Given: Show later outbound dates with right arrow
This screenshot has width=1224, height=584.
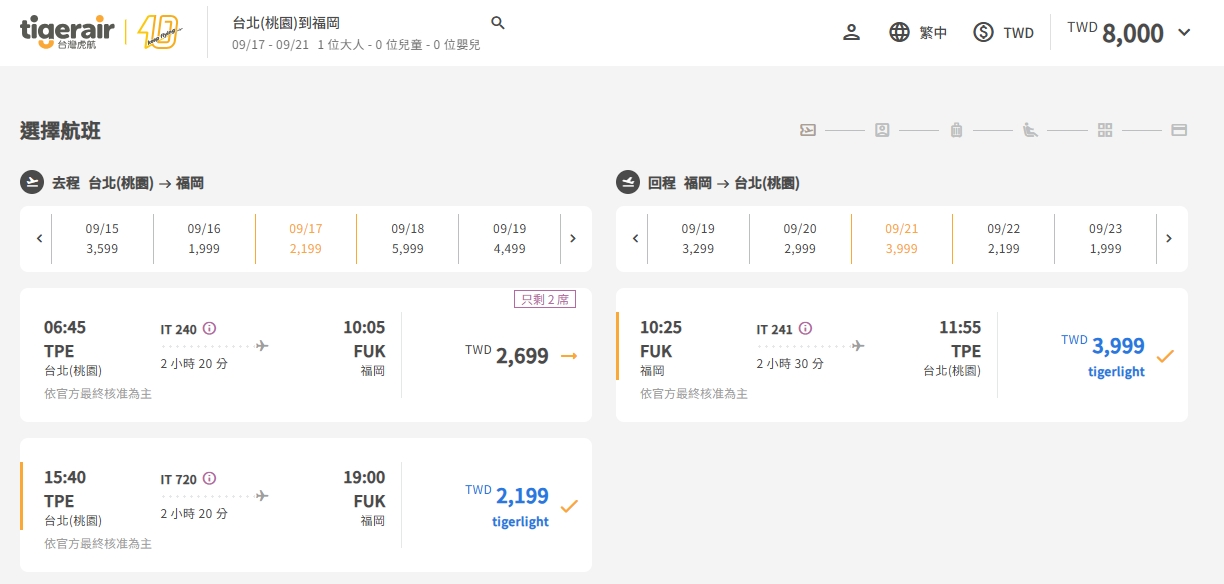Looking at the screenshot, I should pos(573,238).
